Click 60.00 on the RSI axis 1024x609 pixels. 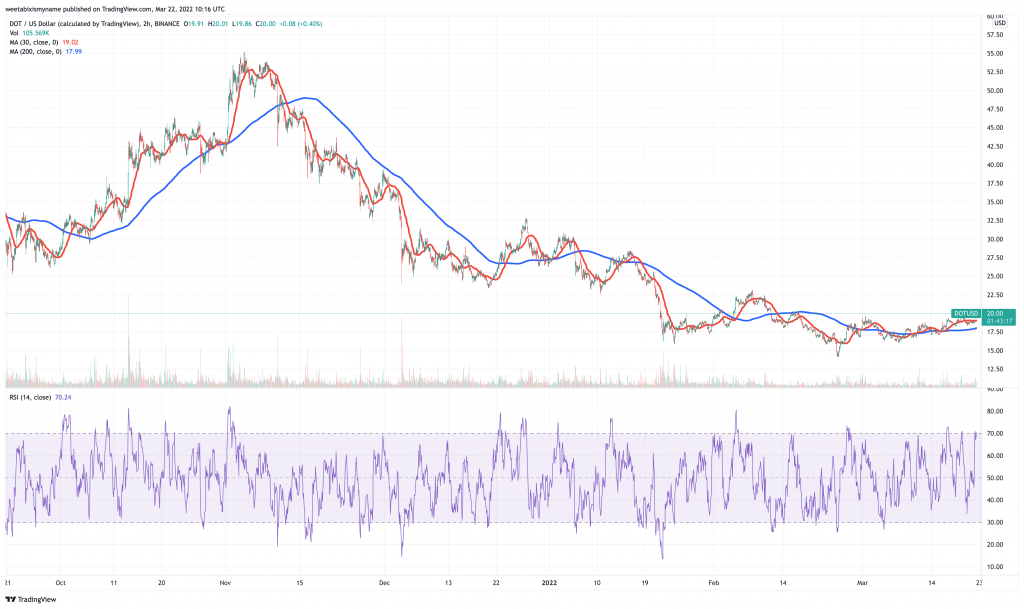(x=995, y=456)
